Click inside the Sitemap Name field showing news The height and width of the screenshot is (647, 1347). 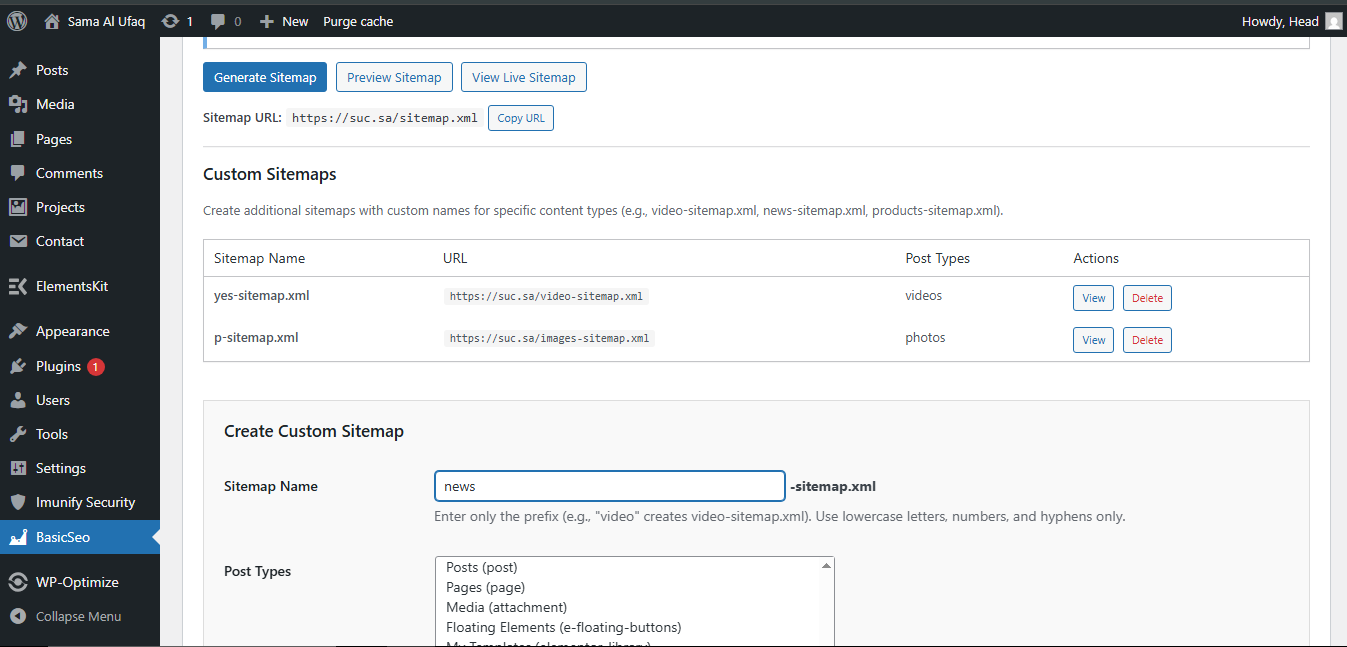tap(608, 485)
